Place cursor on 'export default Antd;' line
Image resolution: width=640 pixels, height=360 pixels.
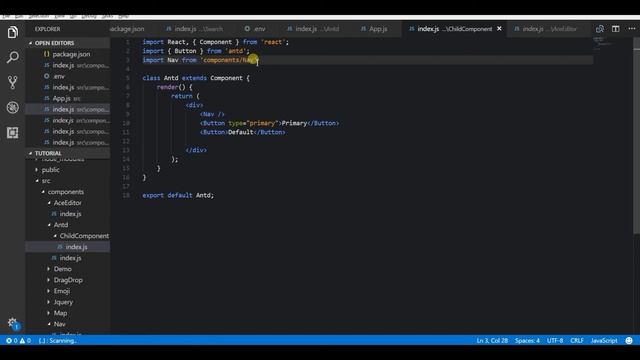click(x=178, y=195)
